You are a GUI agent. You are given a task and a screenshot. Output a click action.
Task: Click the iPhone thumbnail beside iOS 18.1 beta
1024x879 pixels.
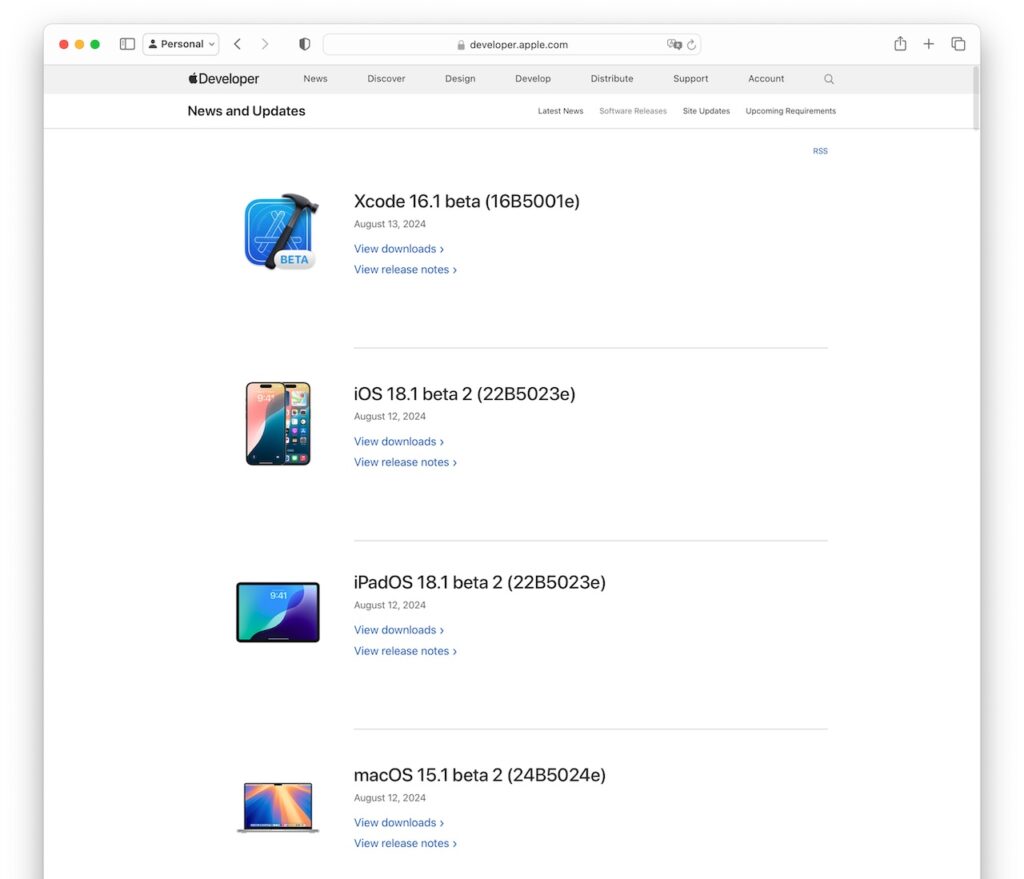point(277,423)
